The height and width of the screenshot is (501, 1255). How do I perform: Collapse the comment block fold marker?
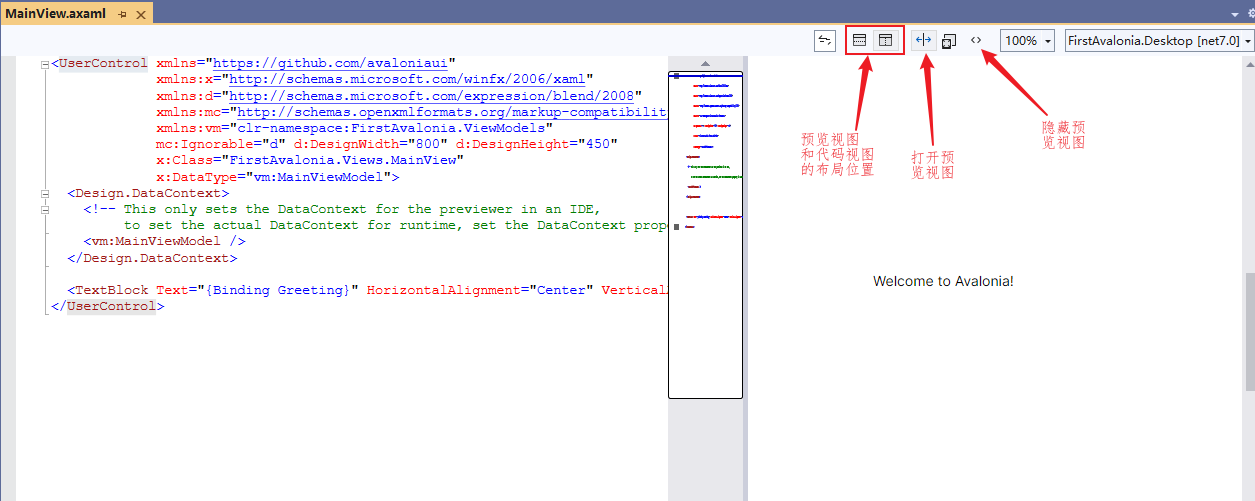click(44, 209)
